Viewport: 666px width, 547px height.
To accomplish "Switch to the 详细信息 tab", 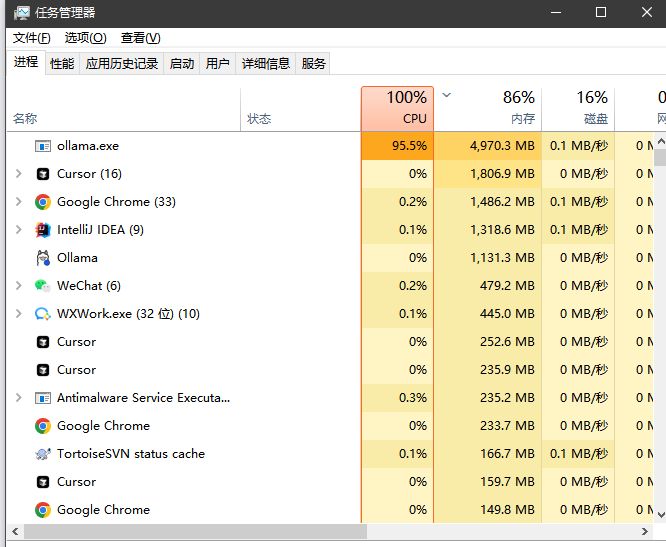I will (x=265, y=64).
